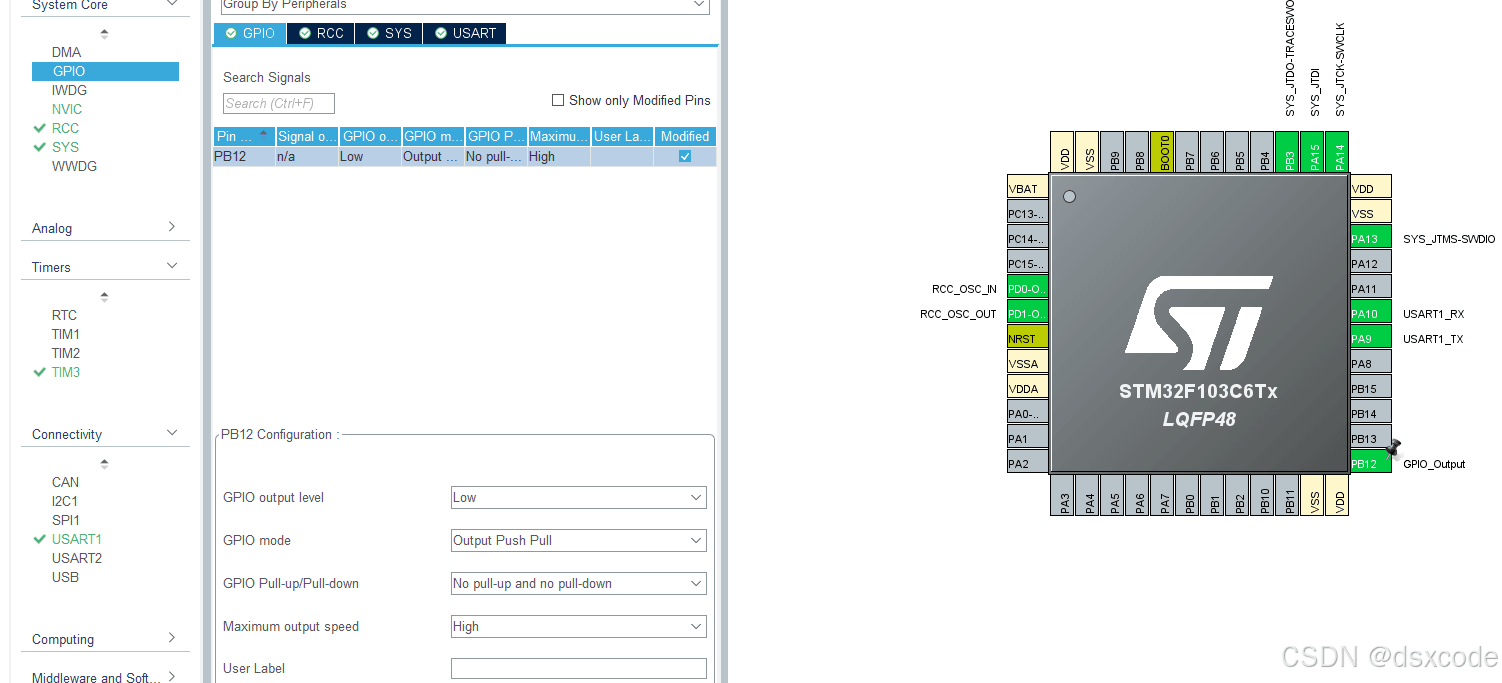
Task: Click the PB13 pin on chip
Action: (1371, 438)
